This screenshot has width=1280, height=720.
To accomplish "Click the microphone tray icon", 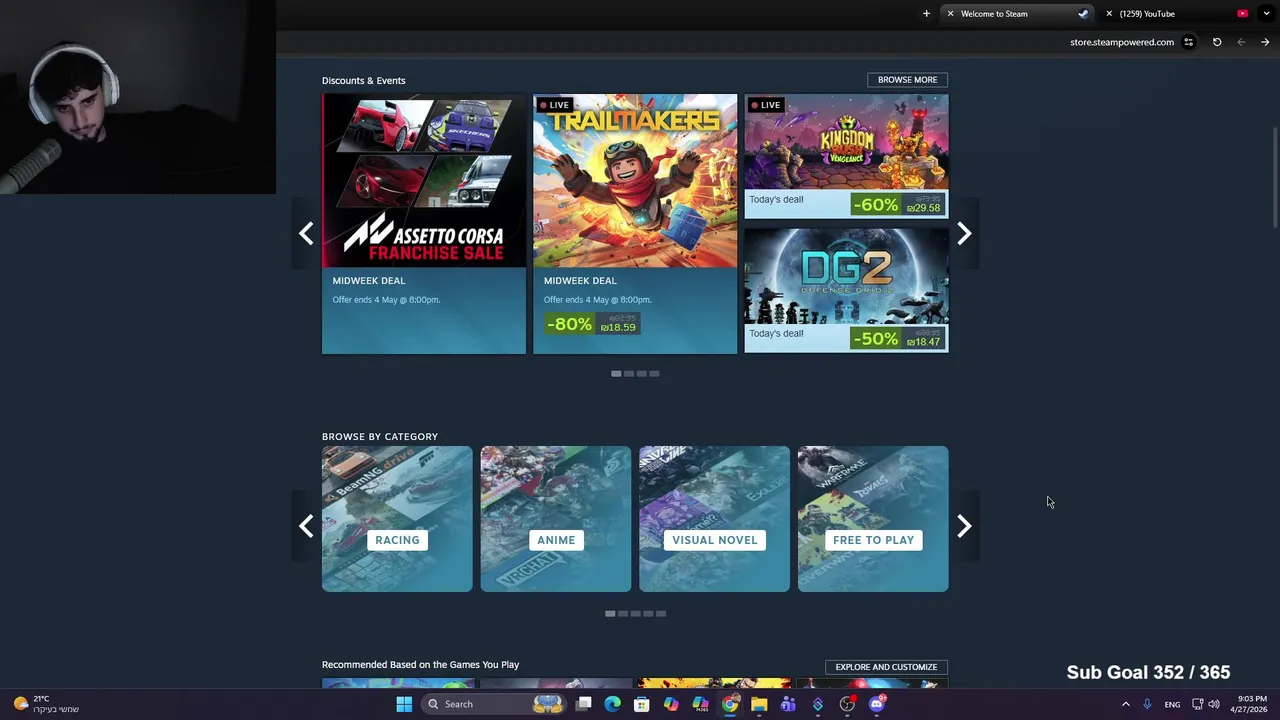I will [1147, 704].
